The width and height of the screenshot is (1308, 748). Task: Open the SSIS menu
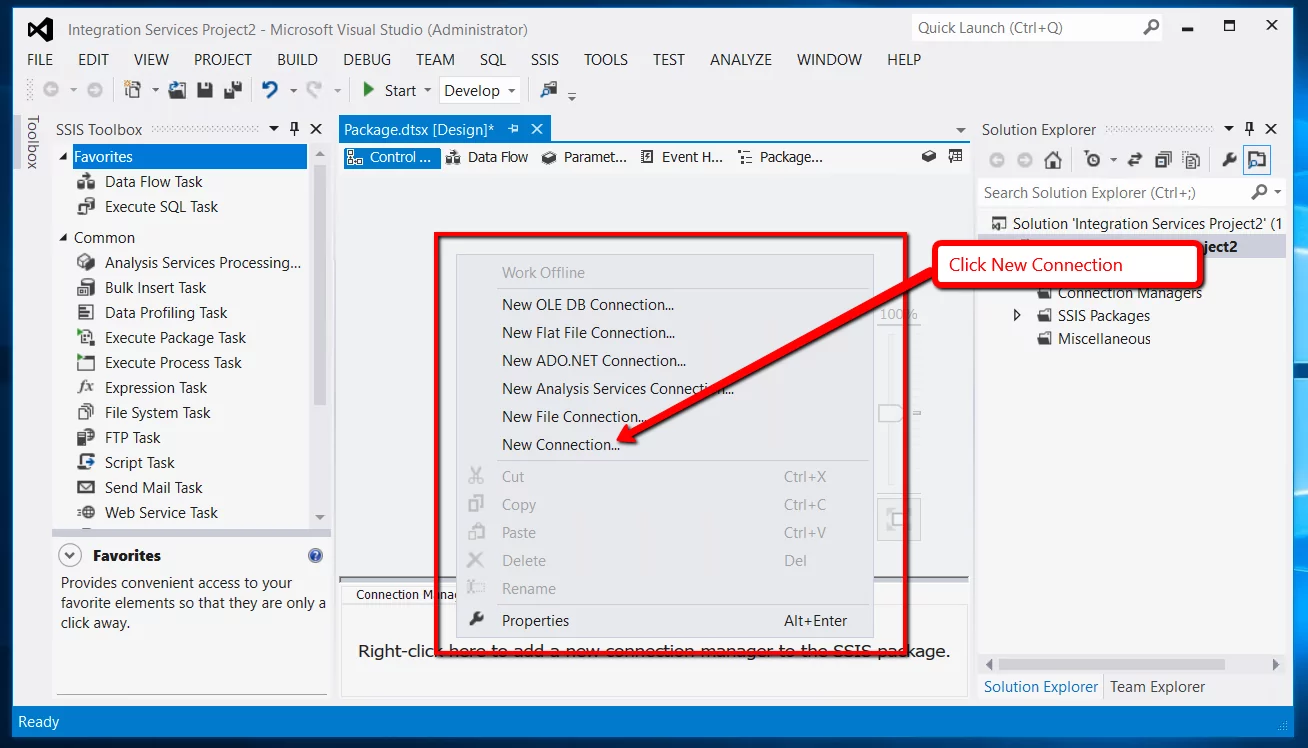(545, 60)
